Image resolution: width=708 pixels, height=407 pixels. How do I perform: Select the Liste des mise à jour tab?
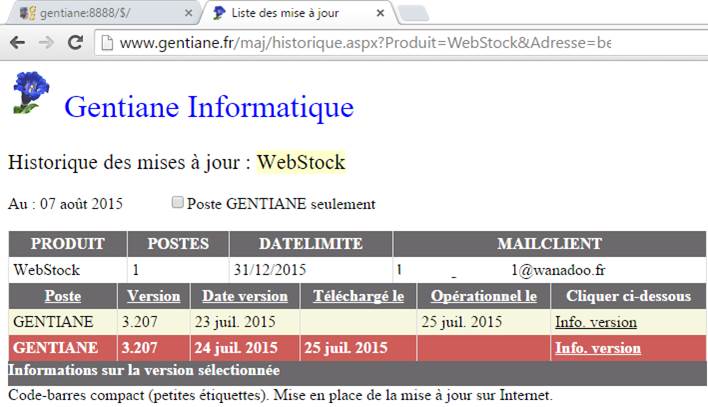[298, 13]
